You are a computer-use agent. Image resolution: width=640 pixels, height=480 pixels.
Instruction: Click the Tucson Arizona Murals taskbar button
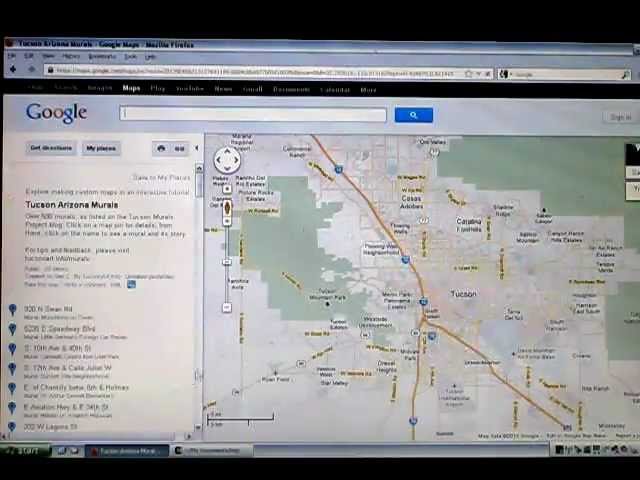point(127,451)
